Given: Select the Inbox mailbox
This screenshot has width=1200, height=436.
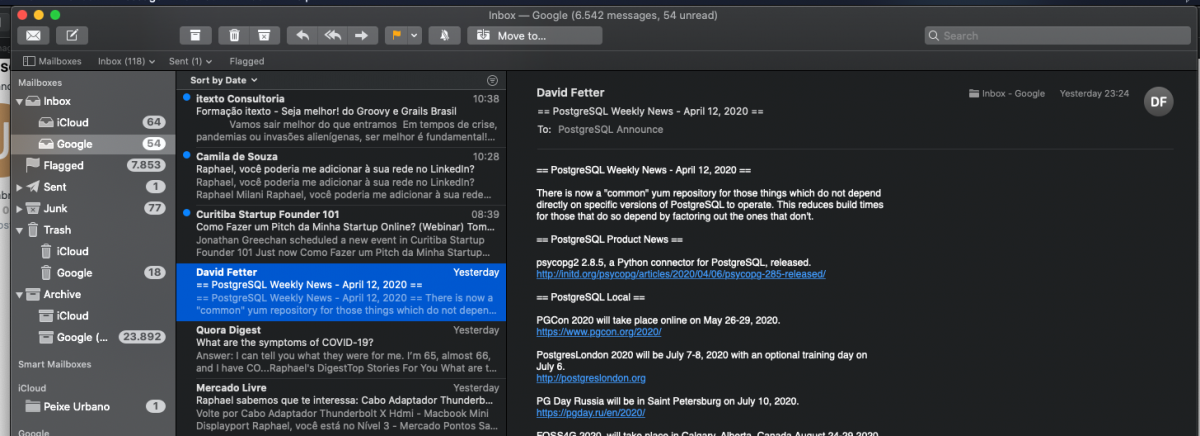Looking at the screenshot, I should (x=92, y=102).
